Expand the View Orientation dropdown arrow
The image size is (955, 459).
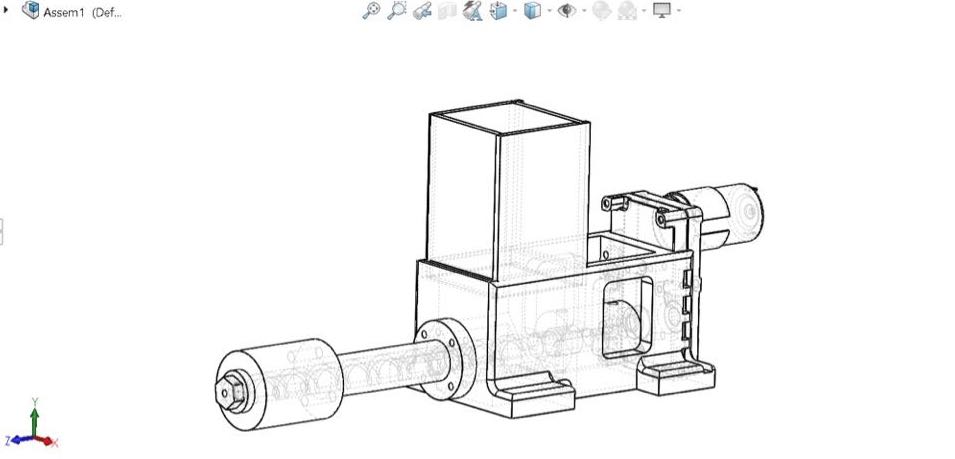point(515,10)
